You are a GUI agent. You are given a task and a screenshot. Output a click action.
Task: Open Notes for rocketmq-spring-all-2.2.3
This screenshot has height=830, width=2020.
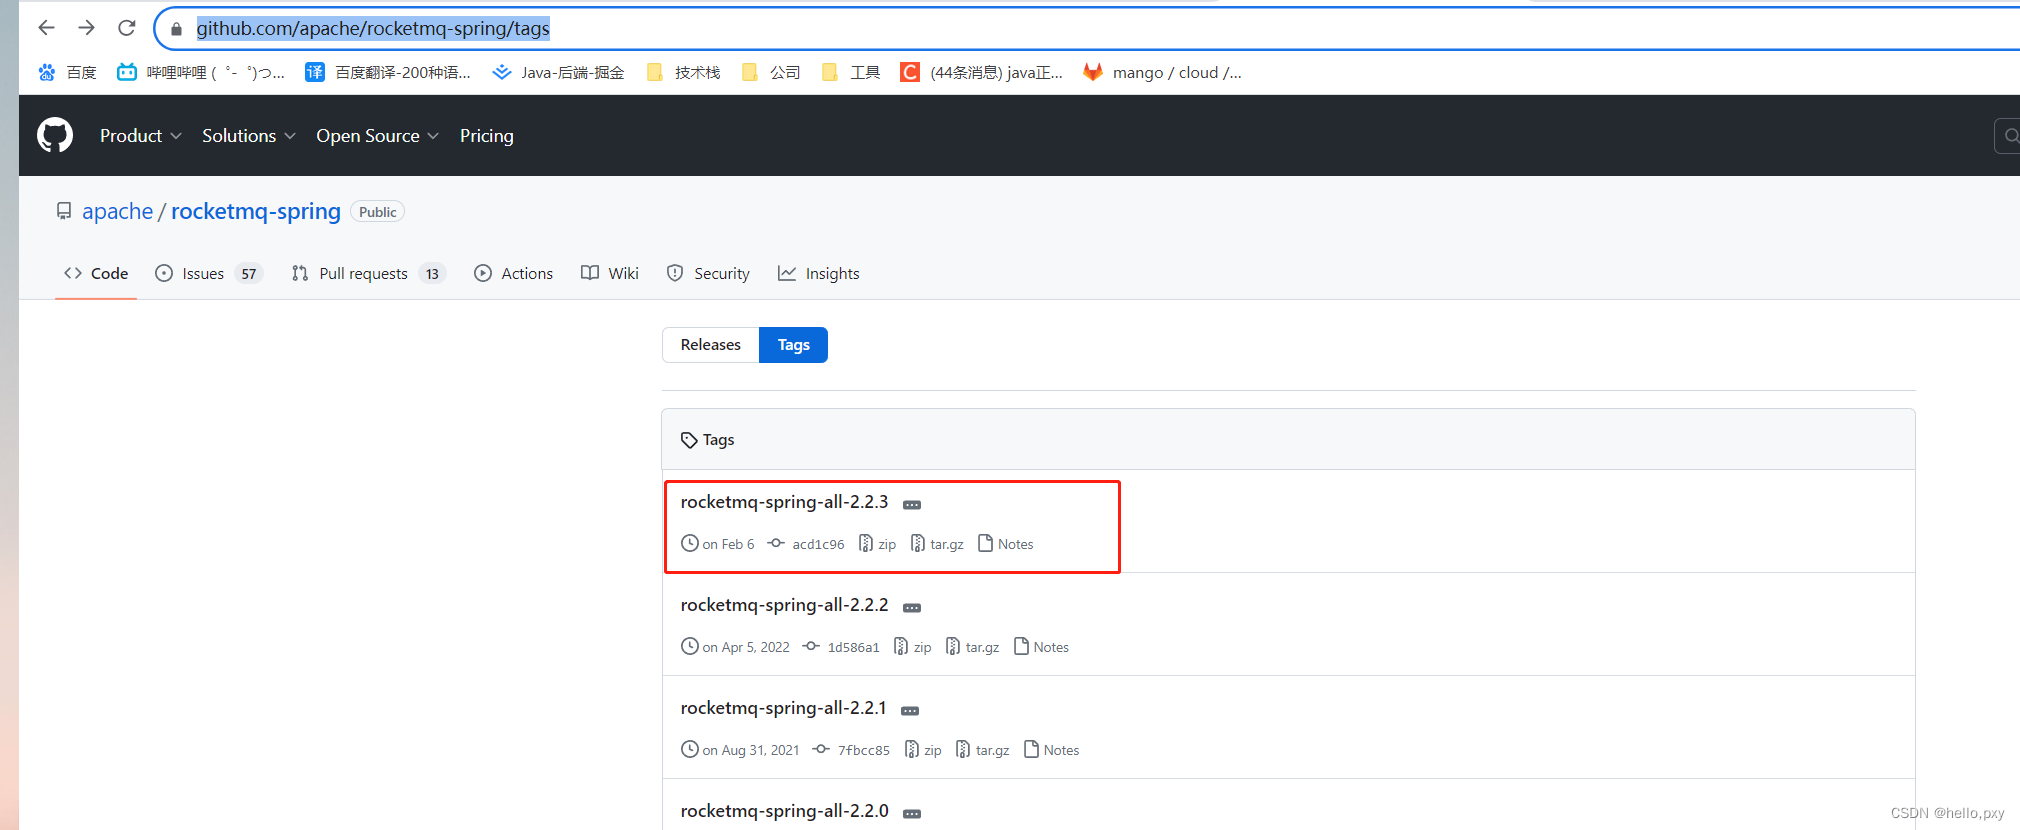[x=1006, y=544]
